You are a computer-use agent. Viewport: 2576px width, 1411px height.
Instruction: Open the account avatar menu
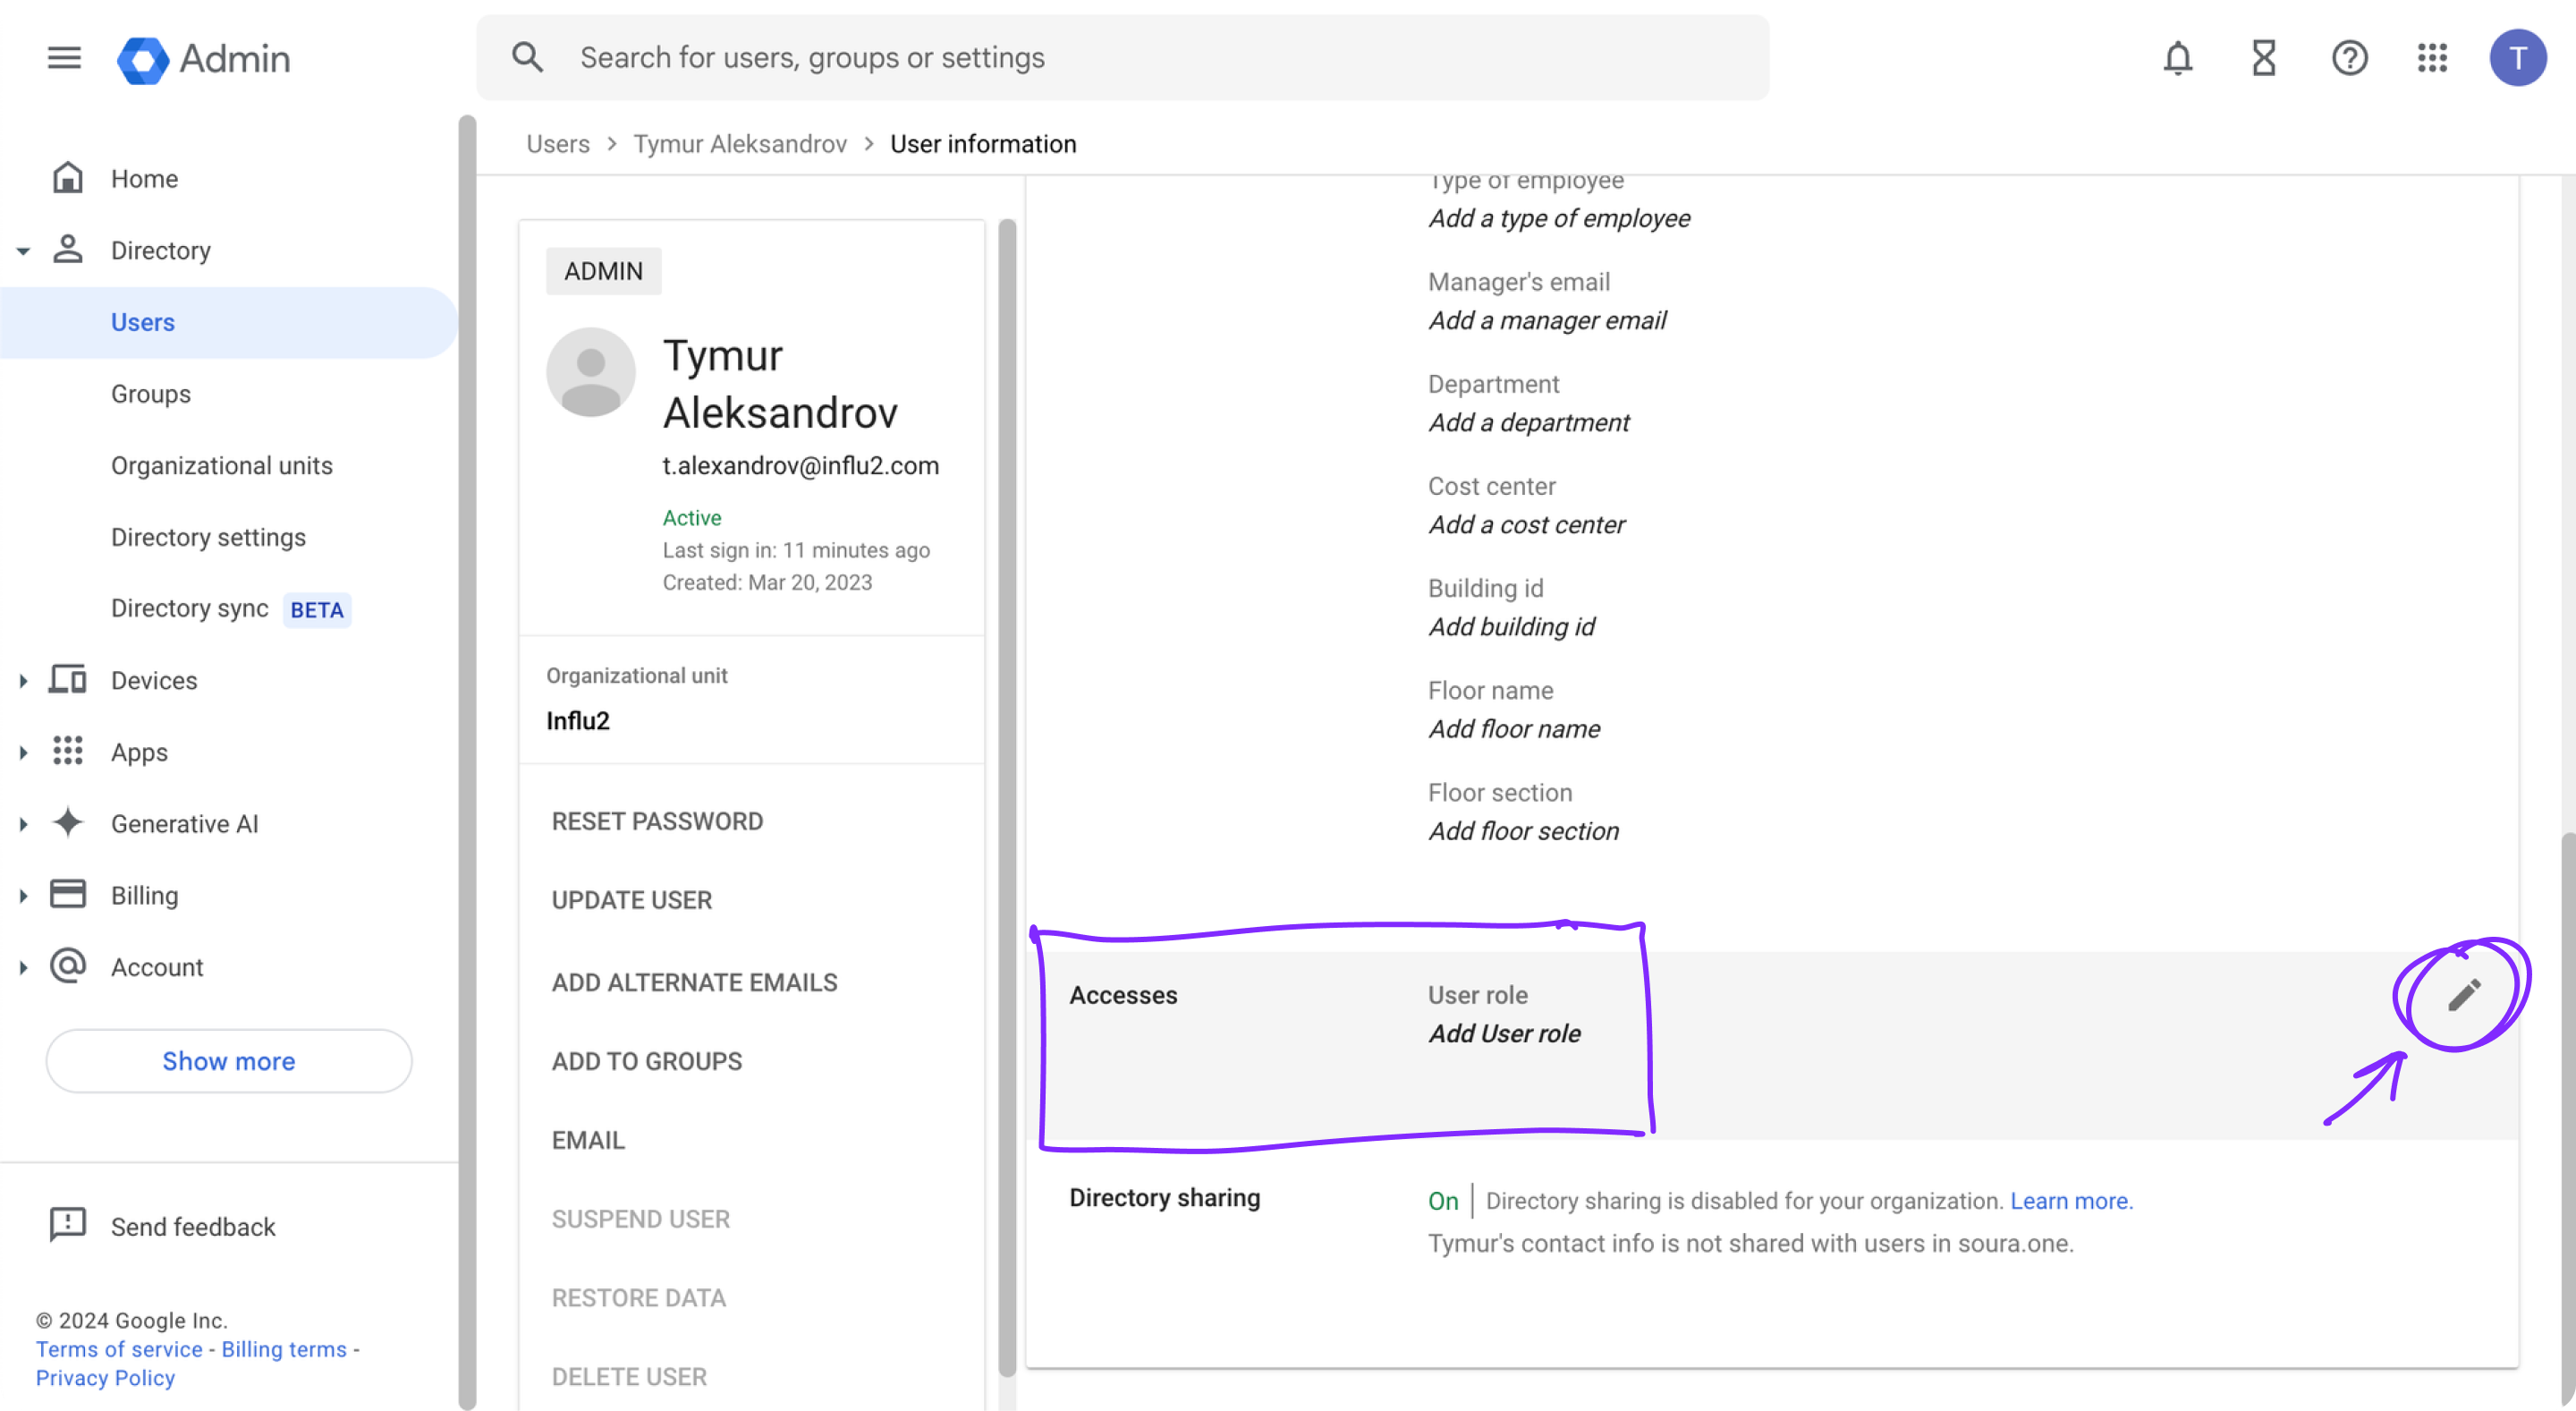2518,57
